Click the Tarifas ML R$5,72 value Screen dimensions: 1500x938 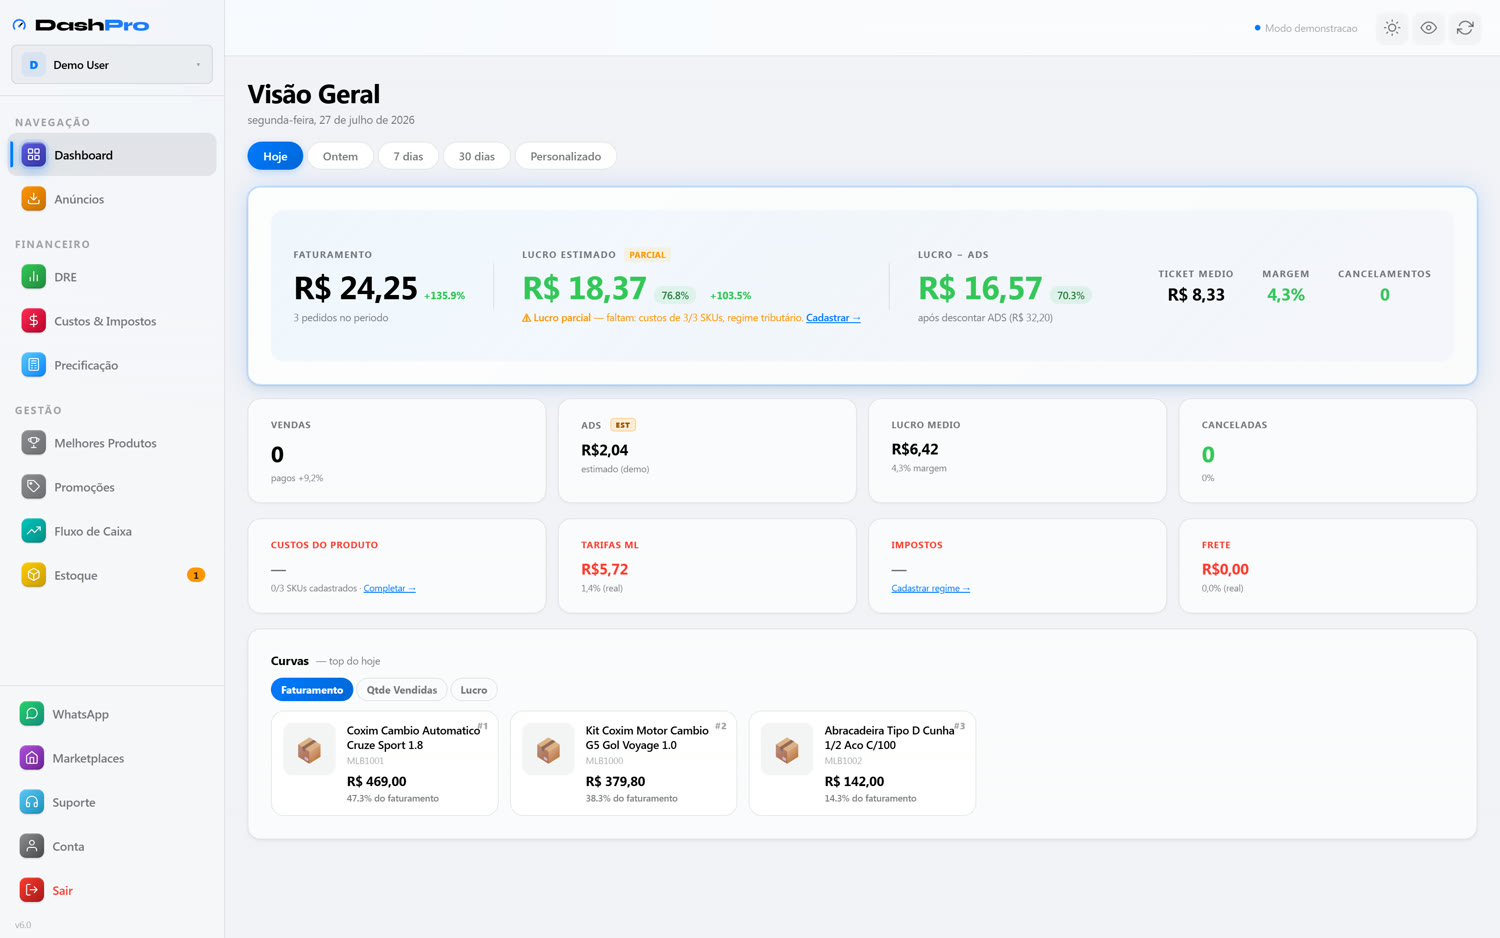605,569
